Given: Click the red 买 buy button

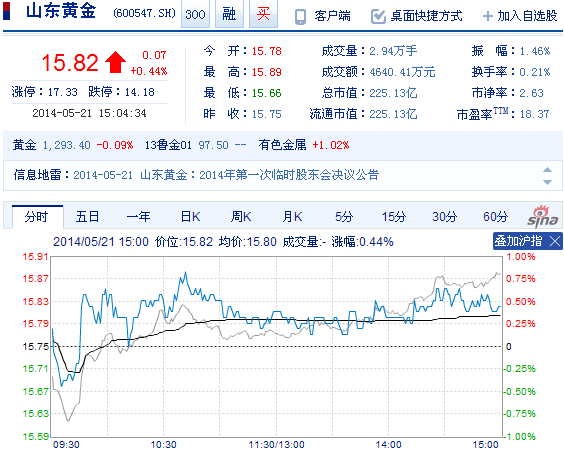Looking at the screenshot, I should 263,14.
